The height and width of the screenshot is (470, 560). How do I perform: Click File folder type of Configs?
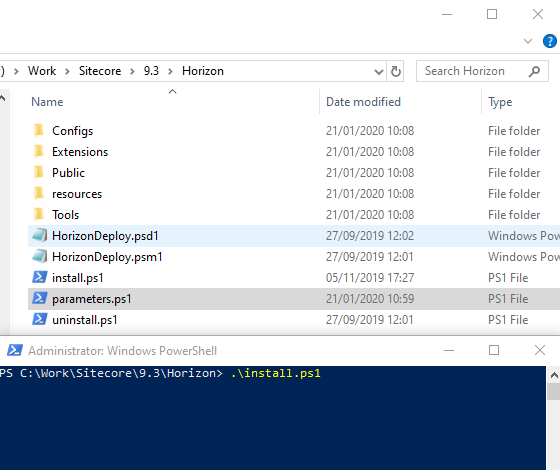point(514,131)
